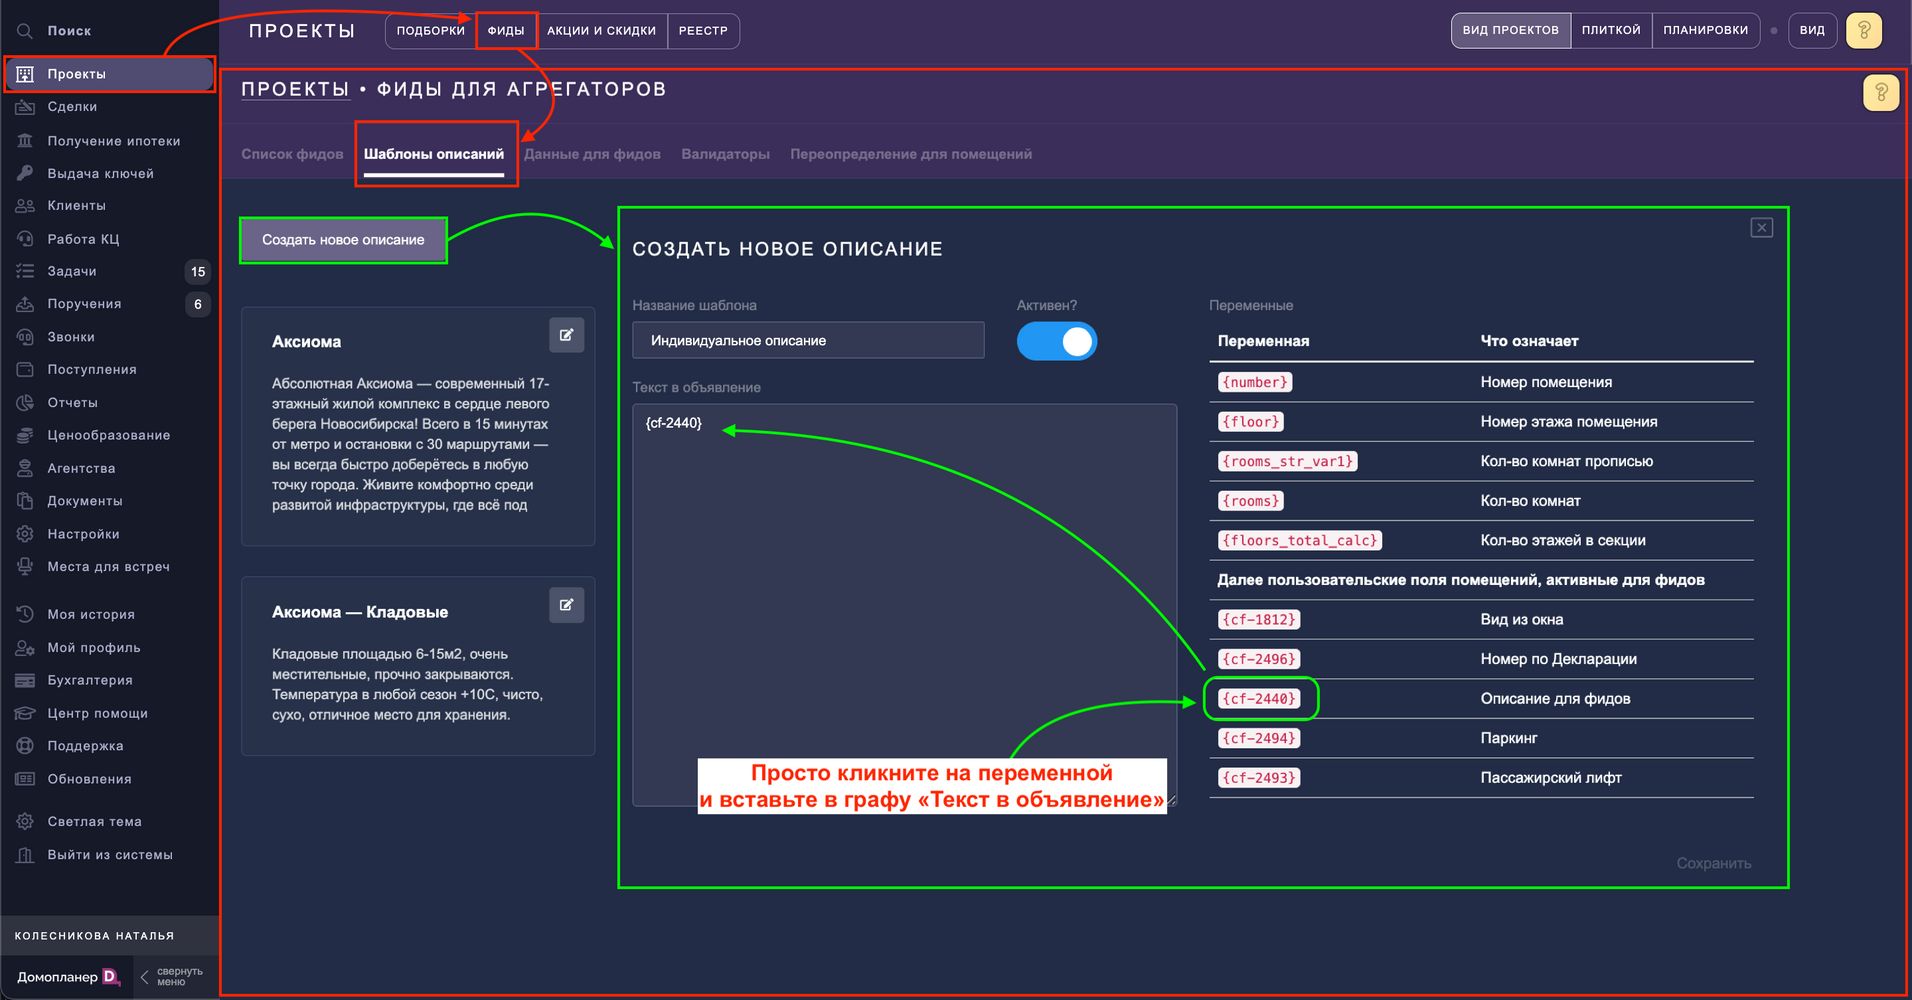Select the Шаблоны описаний tab
This screenshot has width=1912, height=1000.
click(x=434, y=154)
